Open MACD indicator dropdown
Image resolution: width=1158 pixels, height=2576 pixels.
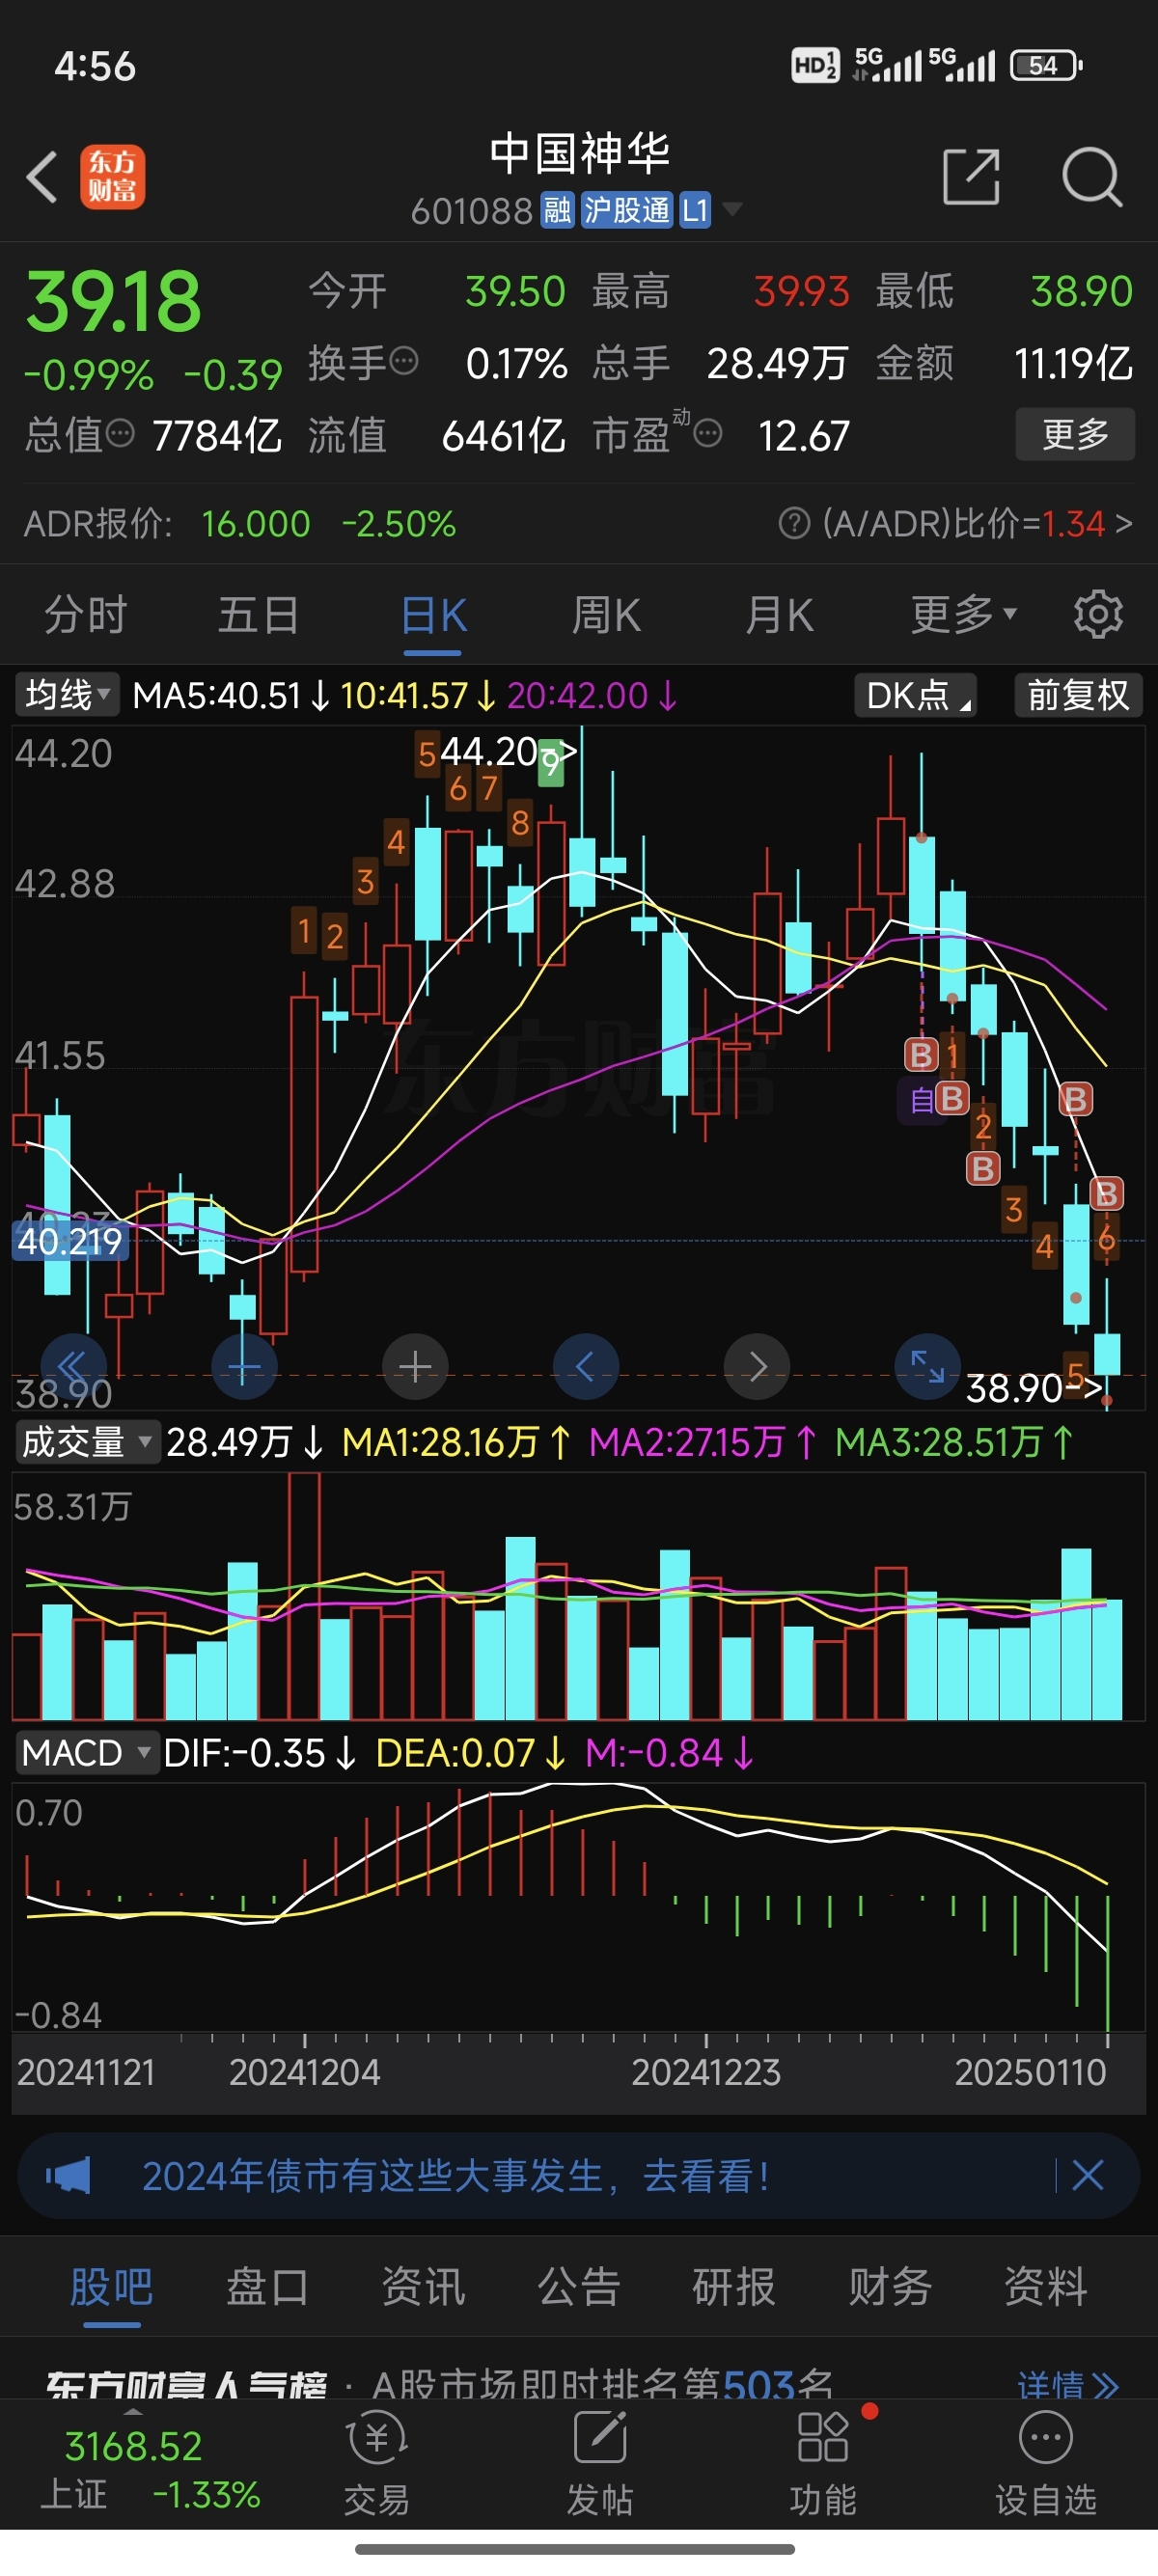[x=86, y=1753]
